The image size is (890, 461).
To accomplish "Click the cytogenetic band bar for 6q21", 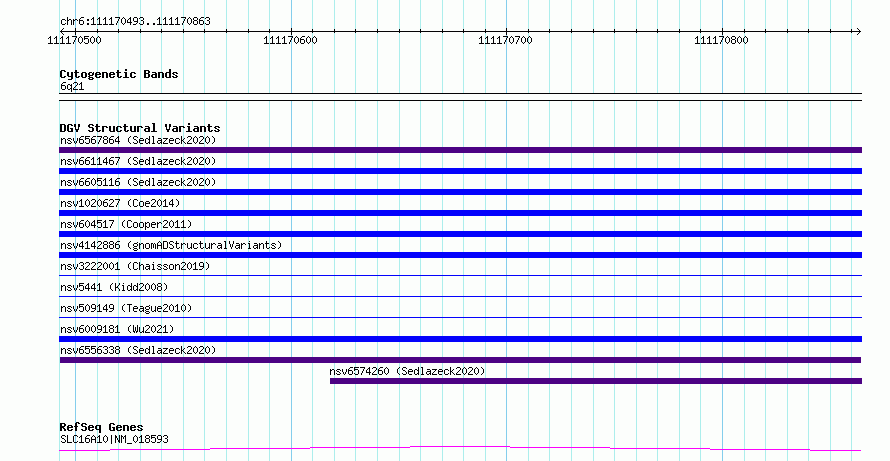I will click(460, 97).
